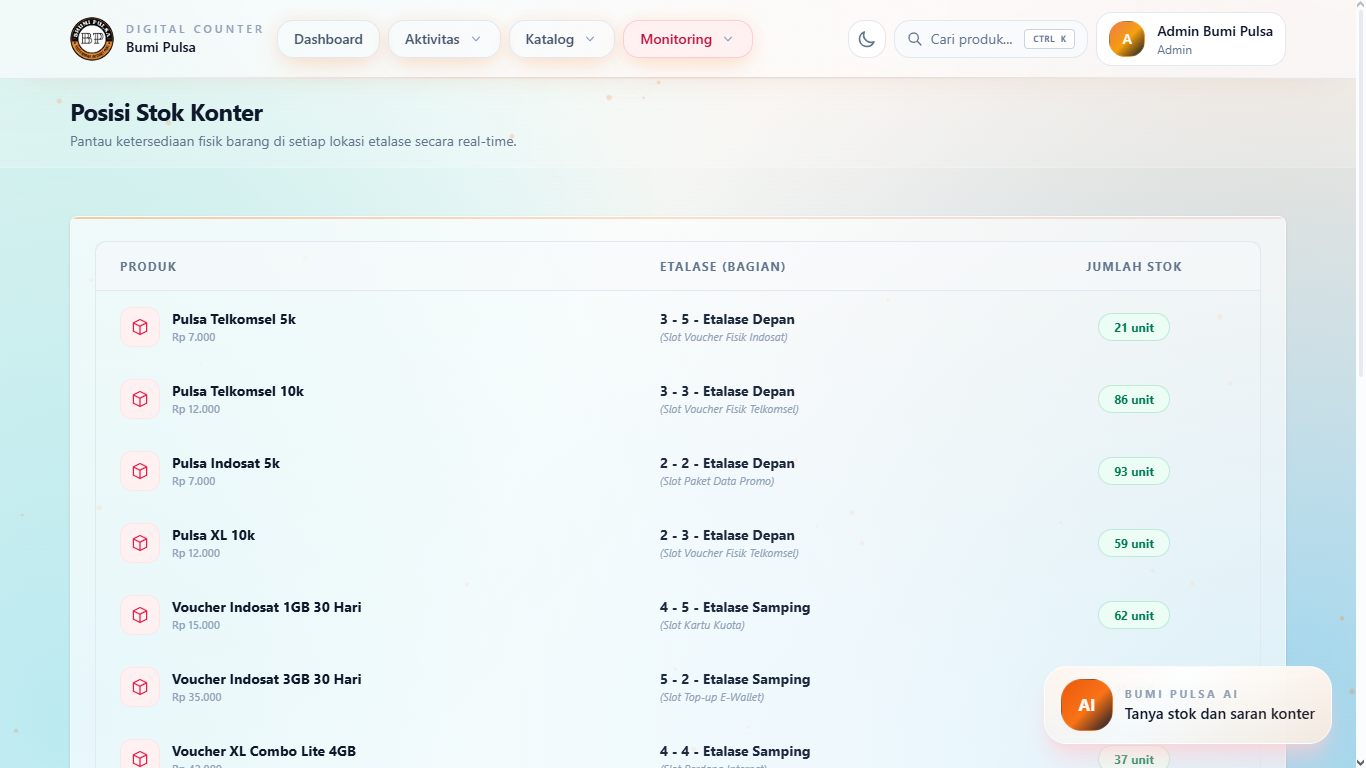Expand the Monitoring menu
Image resolution: width=1366 pixels, height=768 pixels.
click(x=688, y=39)
